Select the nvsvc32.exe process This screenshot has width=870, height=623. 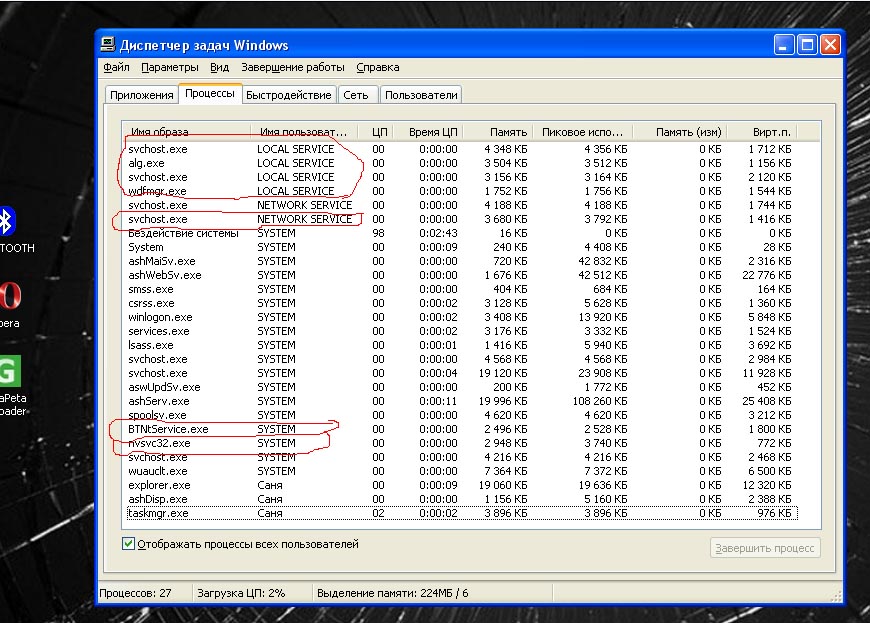(462, 443)
